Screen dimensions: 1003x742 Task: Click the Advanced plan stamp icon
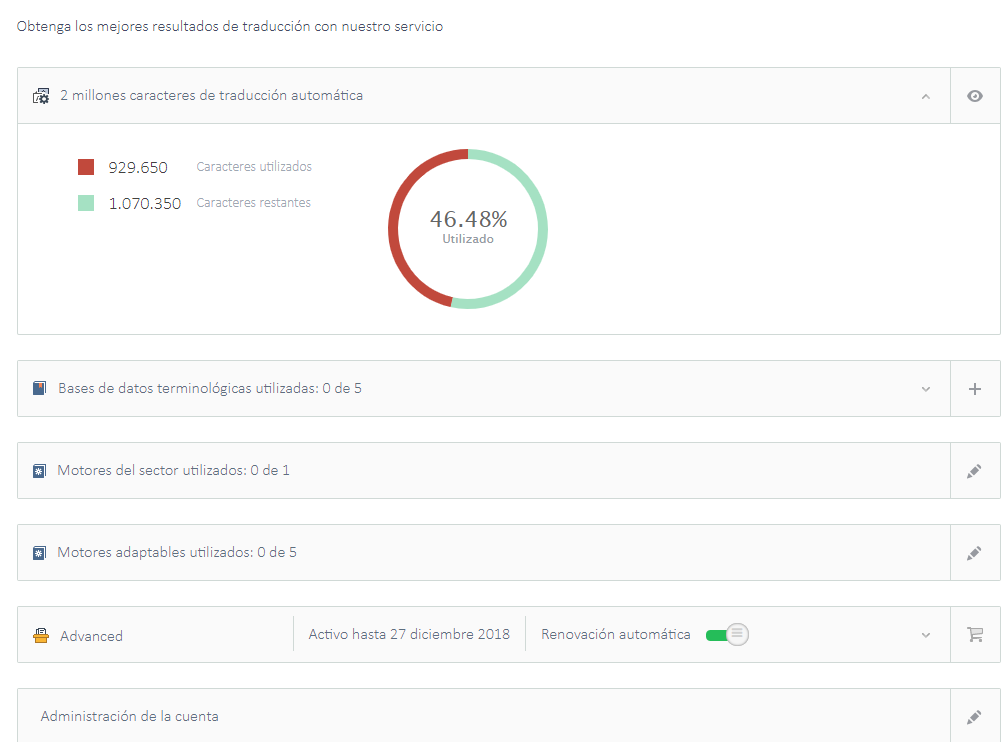(41, 635)
